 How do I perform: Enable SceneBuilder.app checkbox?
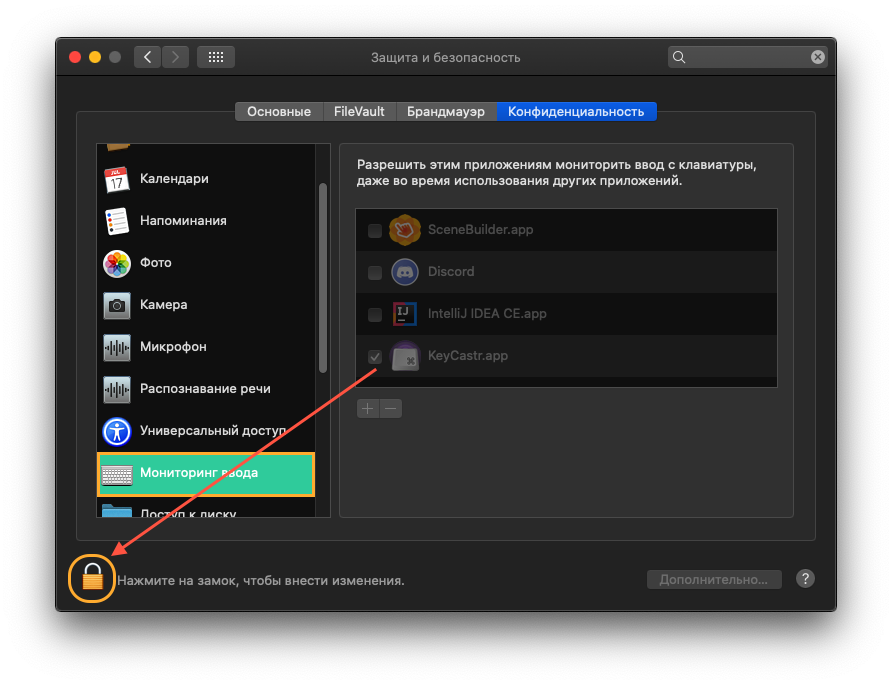click(x=375, y=230)
